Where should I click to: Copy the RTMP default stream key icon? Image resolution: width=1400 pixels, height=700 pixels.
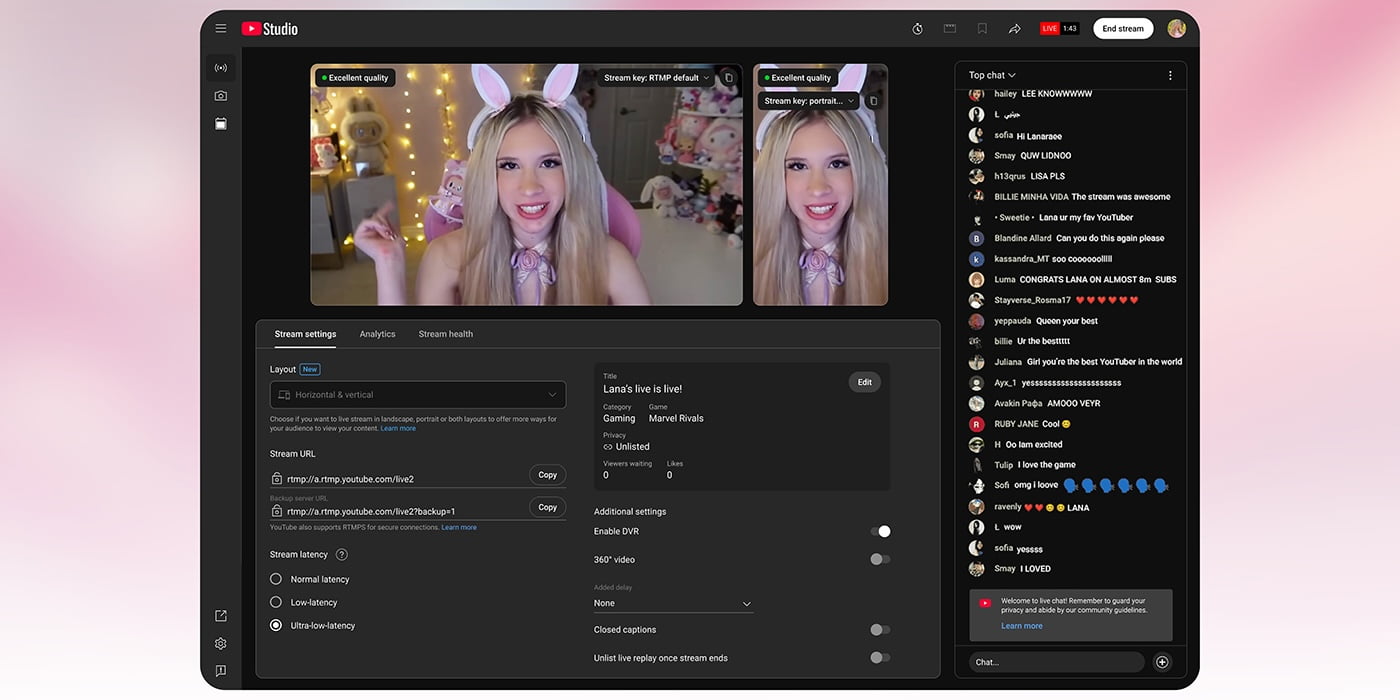click(x=728, y=78)
